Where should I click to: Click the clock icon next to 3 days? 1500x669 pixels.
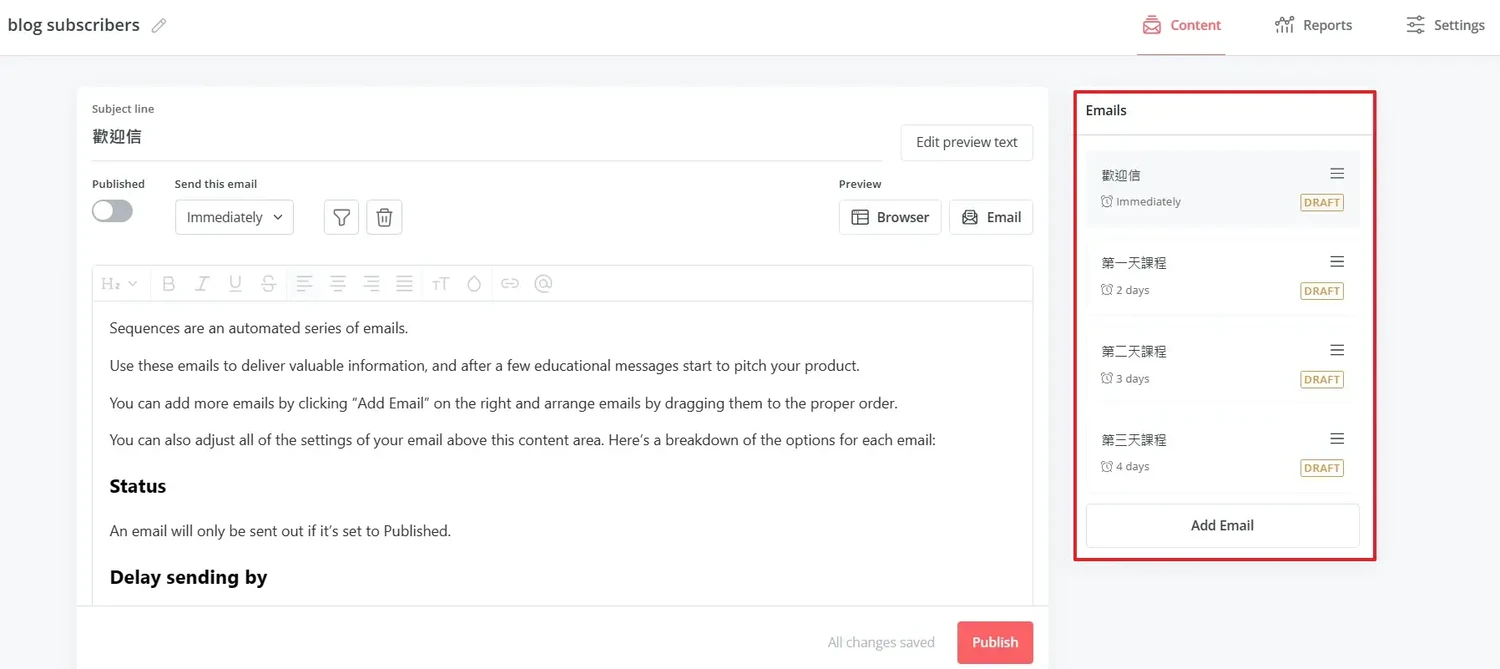(x=1107, y=378)
